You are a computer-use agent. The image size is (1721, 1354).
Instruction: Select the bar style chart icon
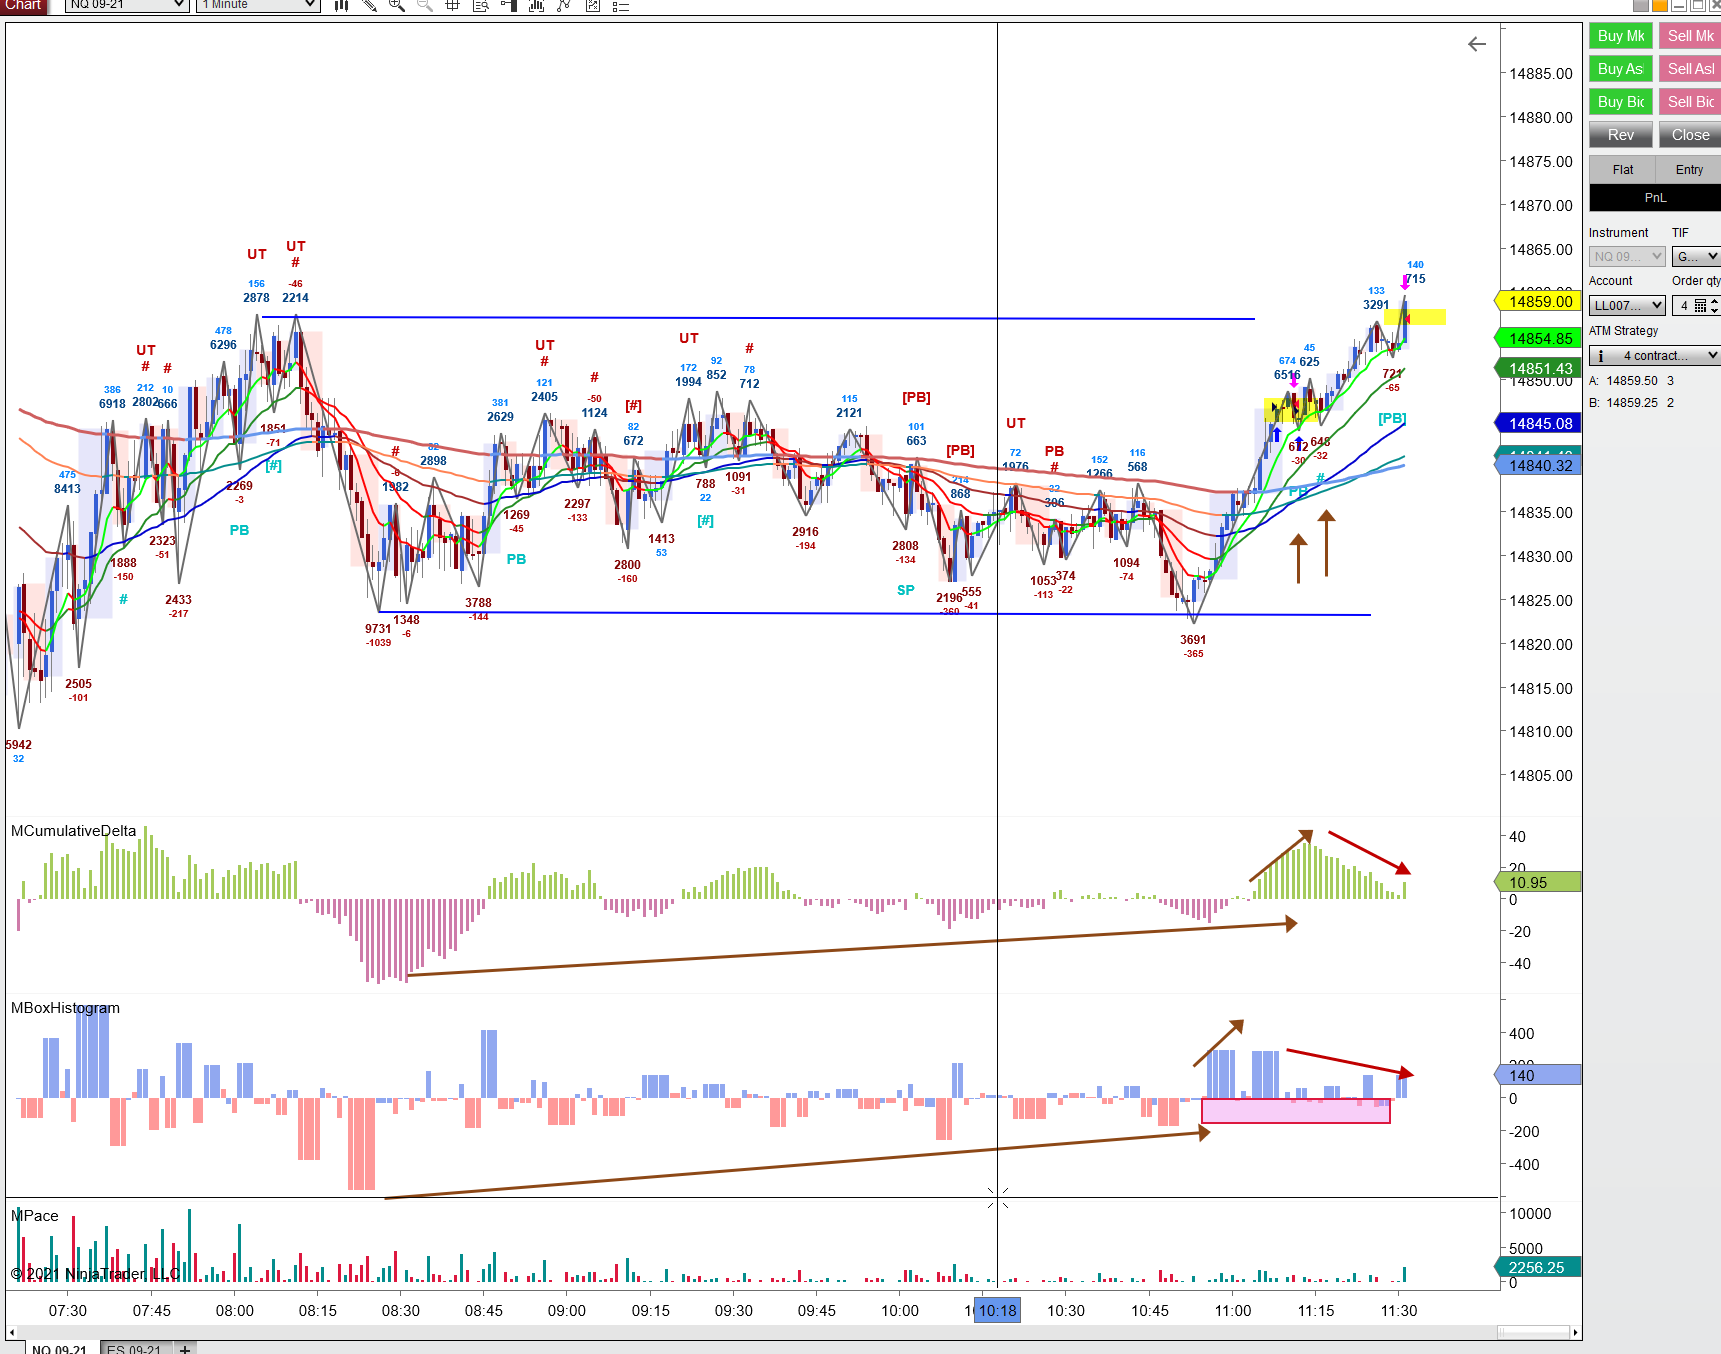(341, 5)
